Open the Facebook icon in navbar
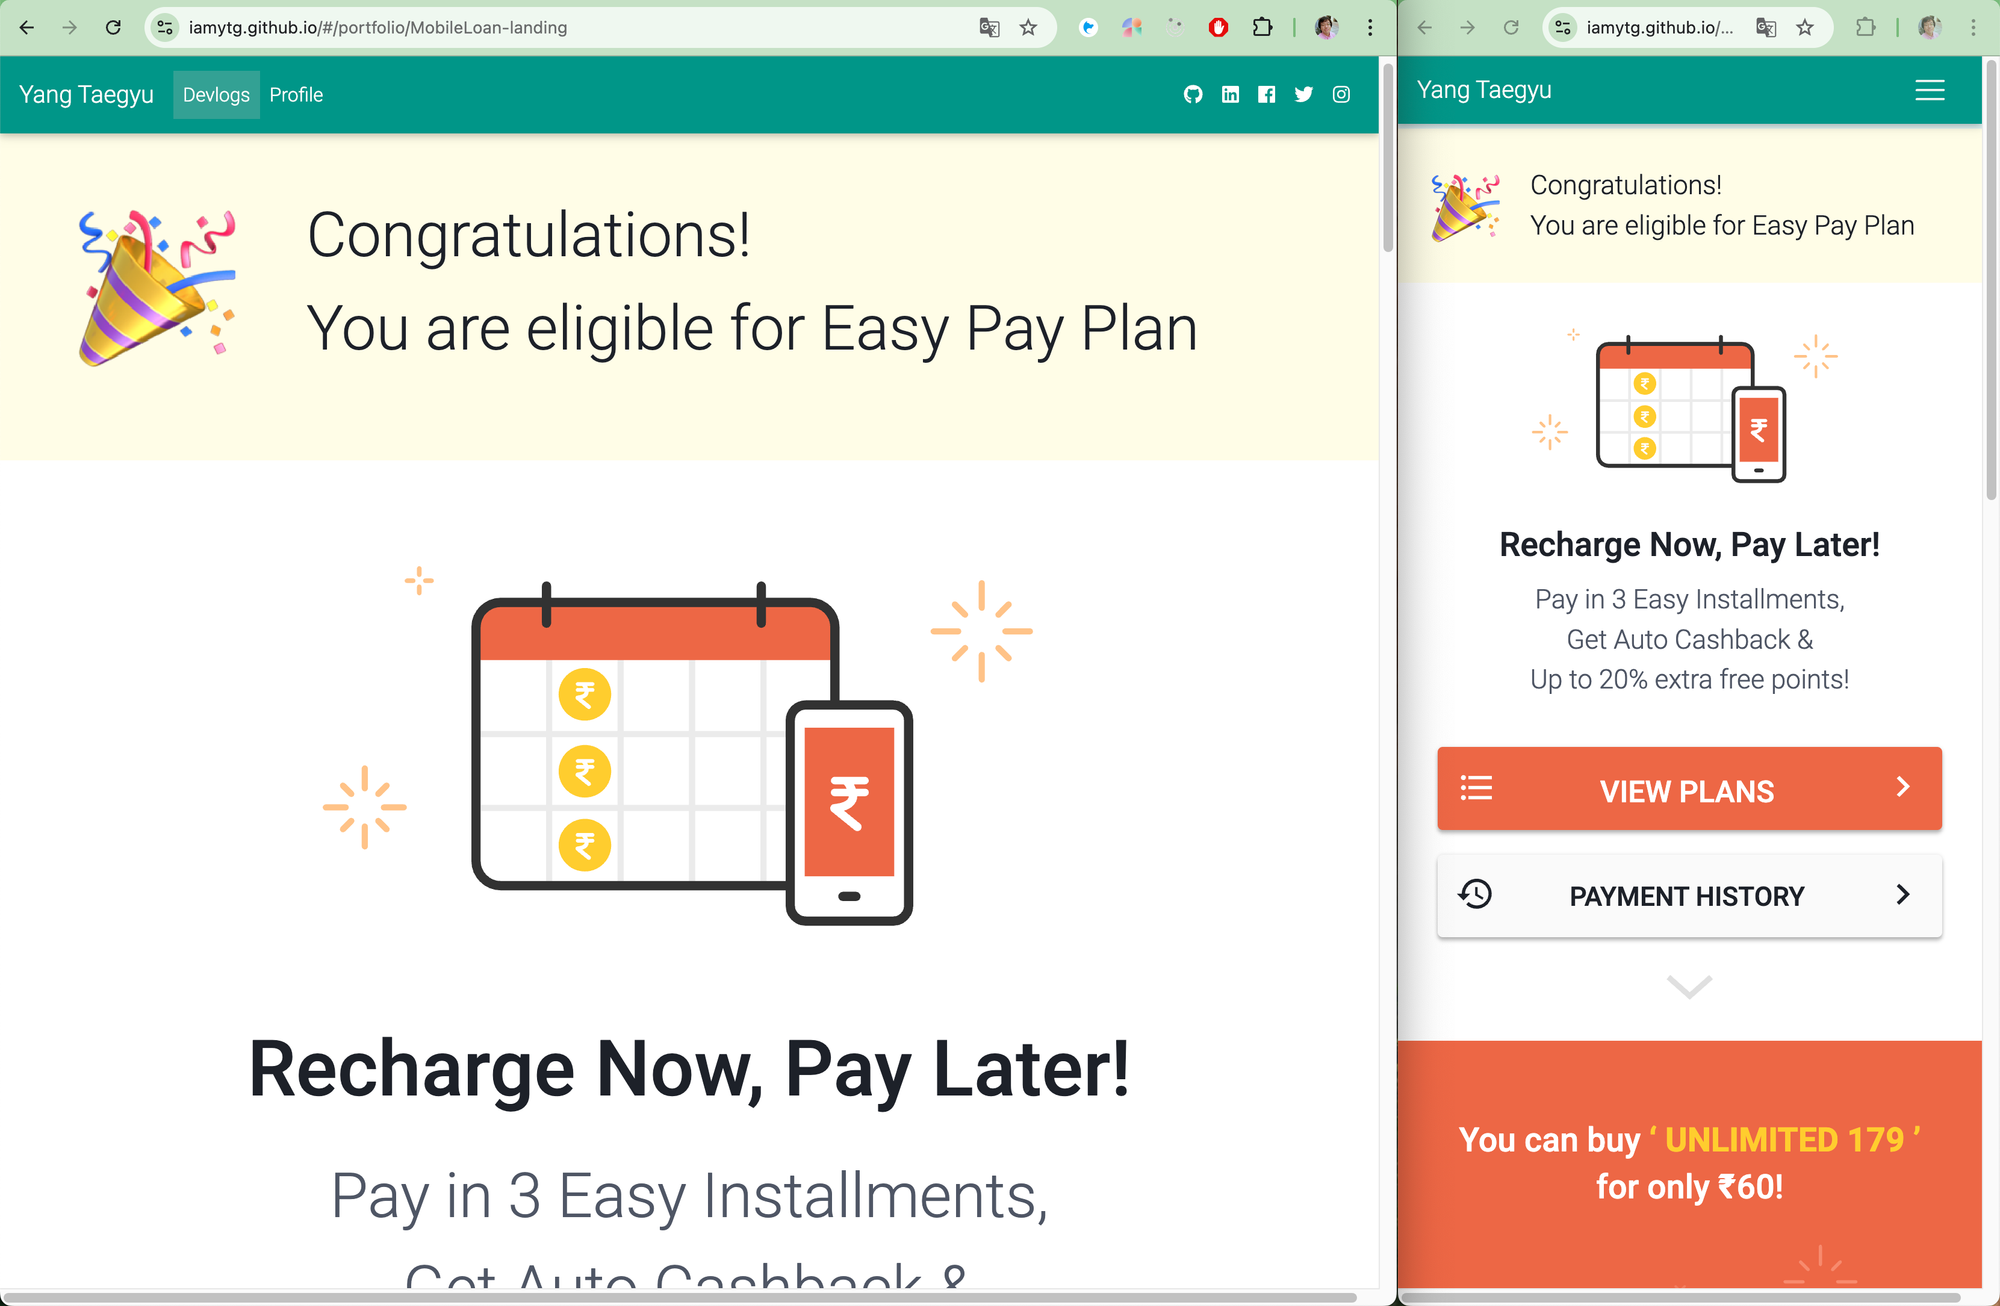 (1267, 95)
